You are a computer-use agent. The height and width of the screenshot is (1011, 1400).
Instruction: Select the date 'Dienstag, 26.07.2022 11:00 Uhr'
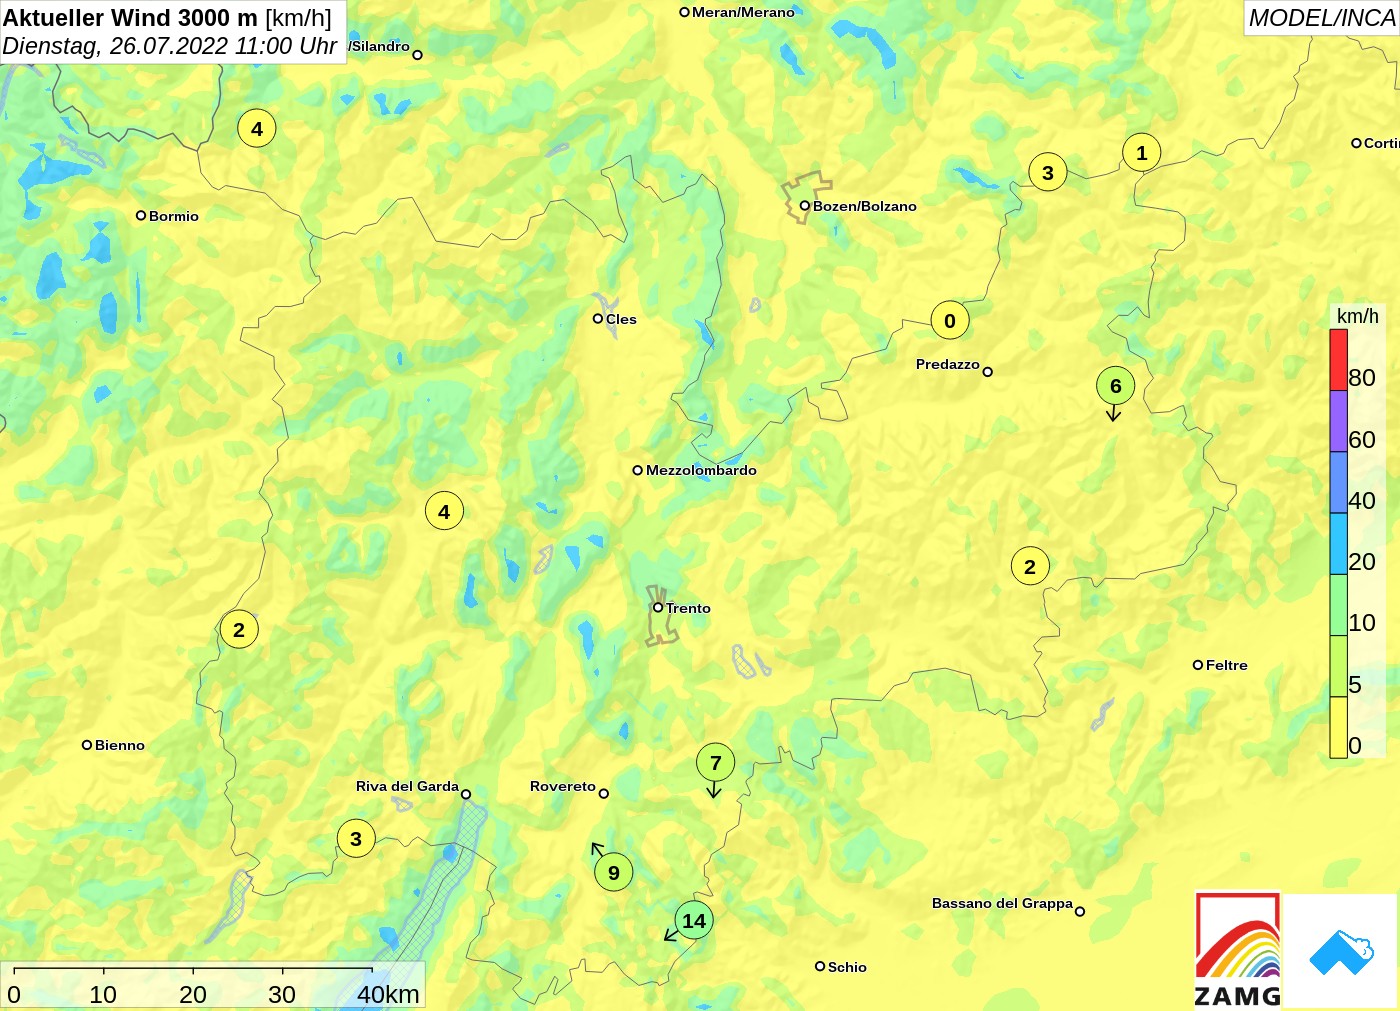pyautogui.click(x=169, y=46)
